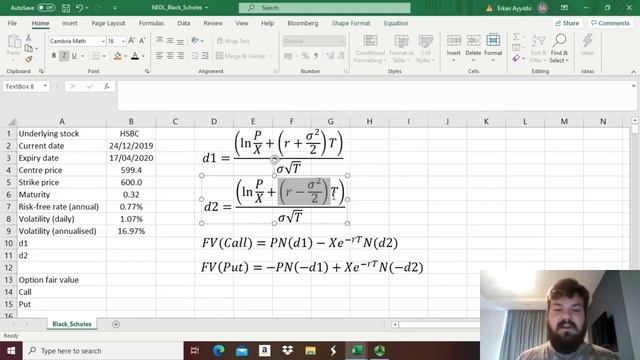Viewport: 640px width, 360px height.
Task: Click the Cut scissors icon
Action: click(x=29, y=38)
